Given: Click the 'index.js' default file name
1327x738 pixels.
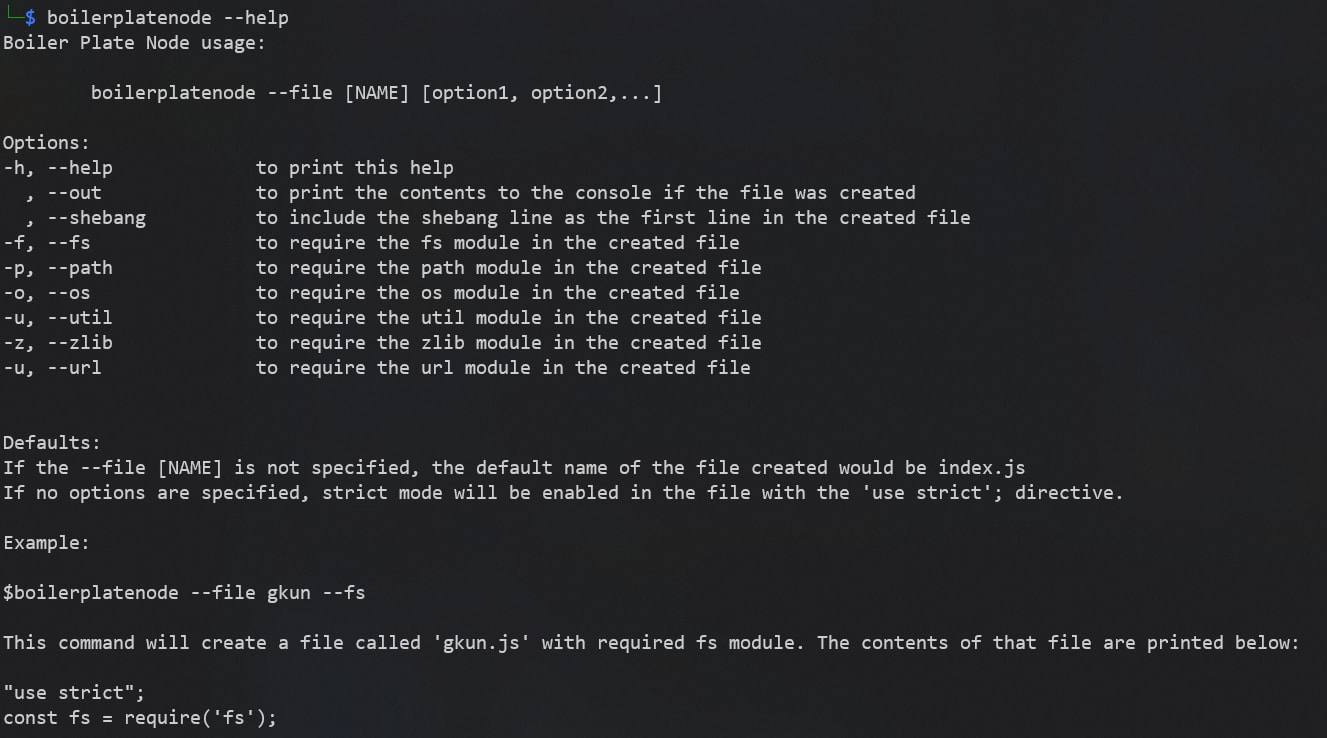Looking at the screenshot, I should 981,468.
